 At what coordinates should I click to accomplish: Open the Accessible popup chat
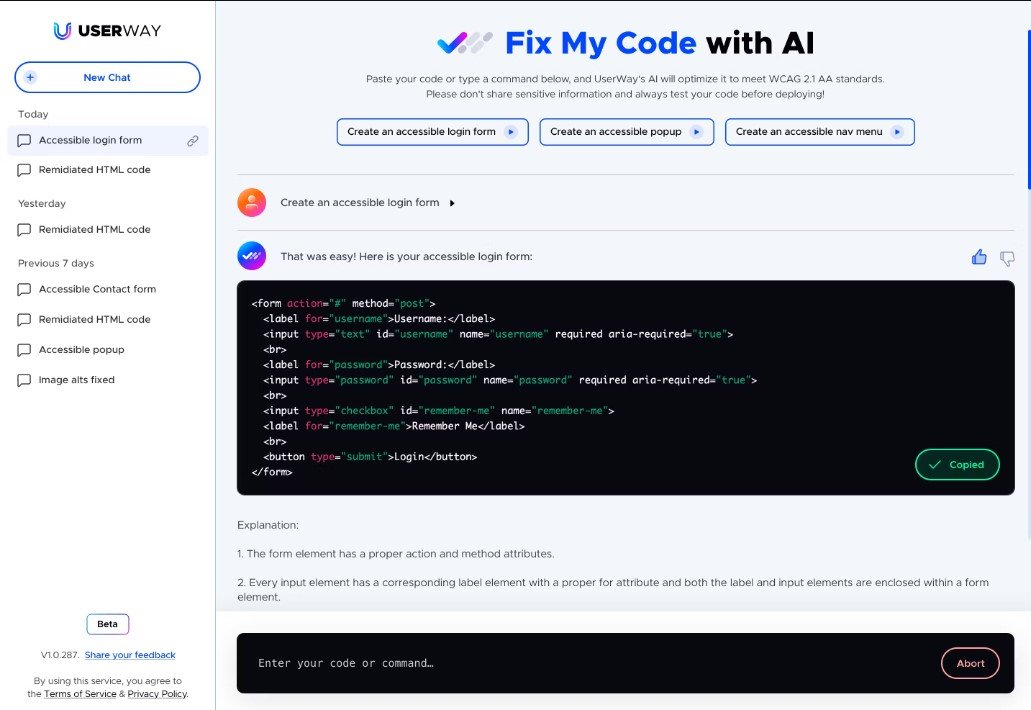(82, 350)
